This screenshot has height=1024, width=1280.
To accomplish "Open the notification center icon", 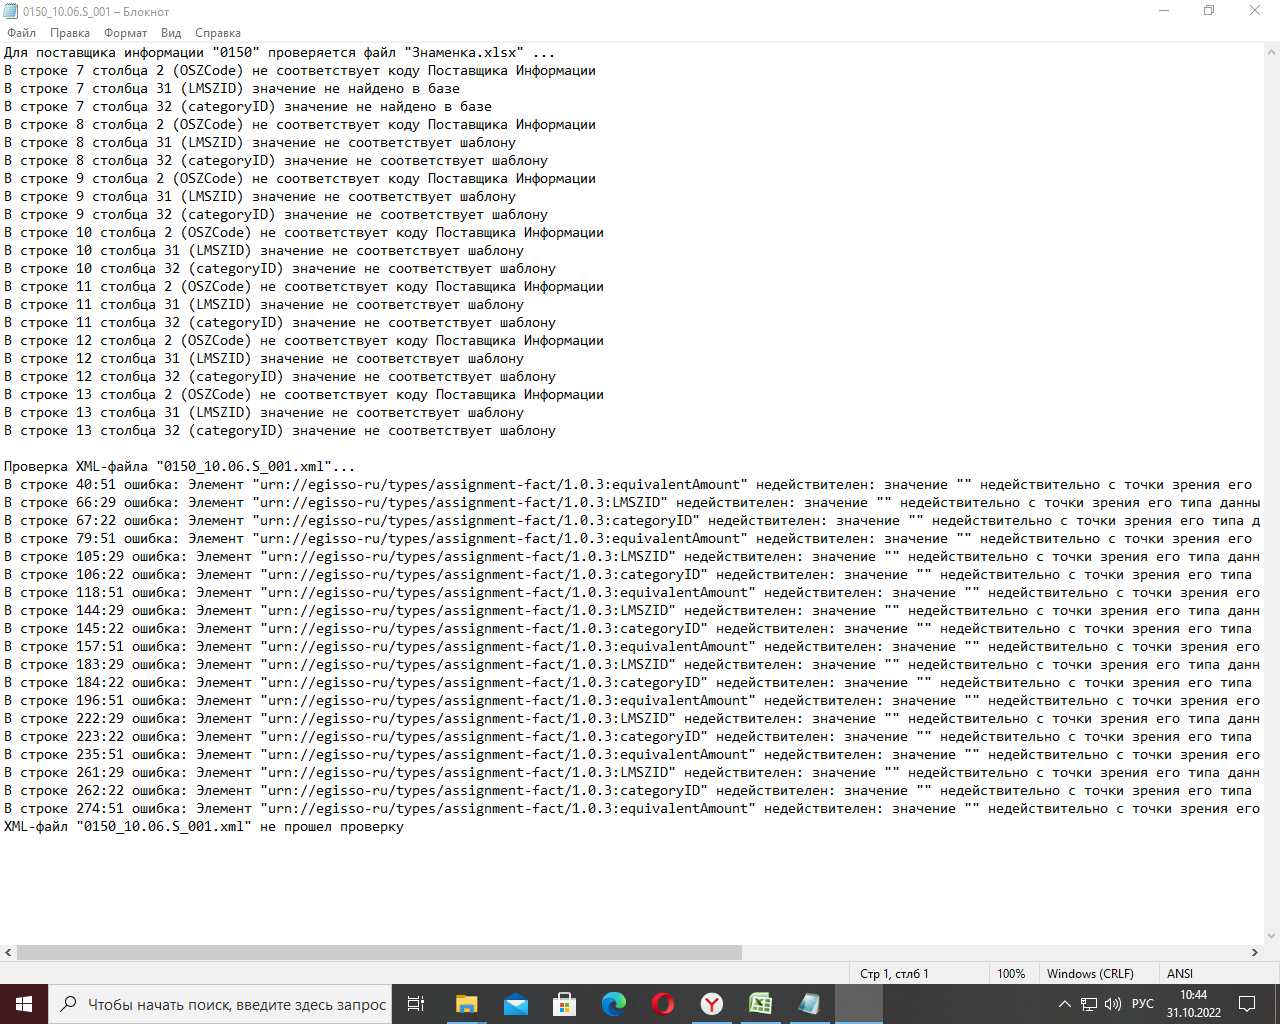I will pyautogui.click(x=1247, y=1004).
